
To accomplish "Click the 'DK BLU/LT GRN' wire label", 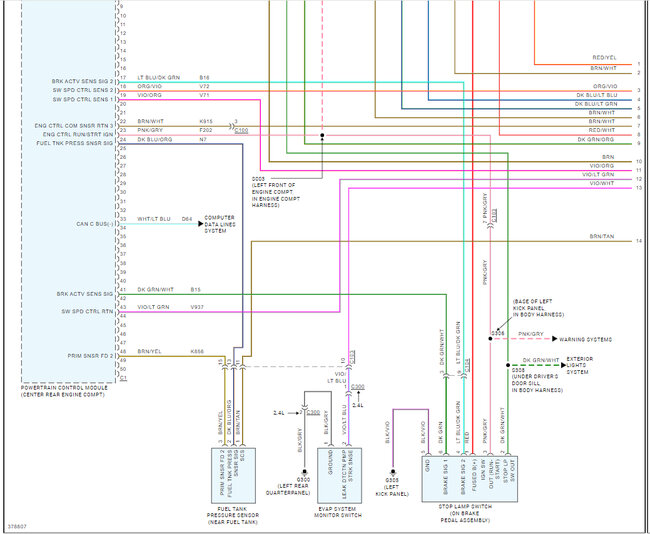I will (596, 104).
